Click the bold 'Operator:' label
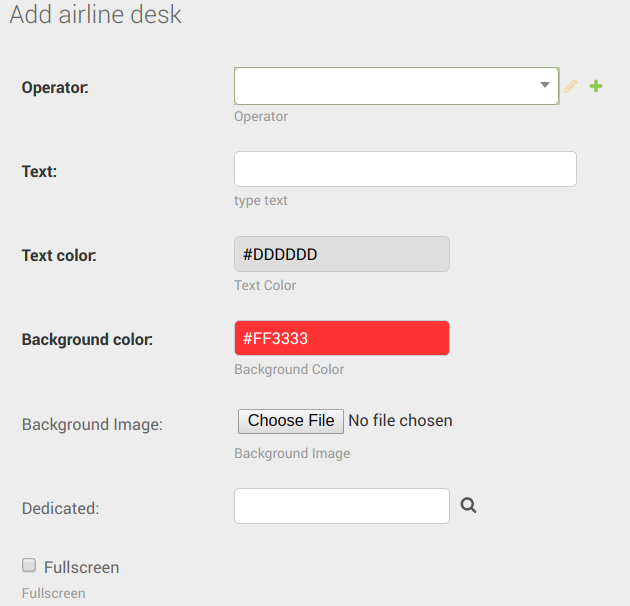 pos(55,87)
